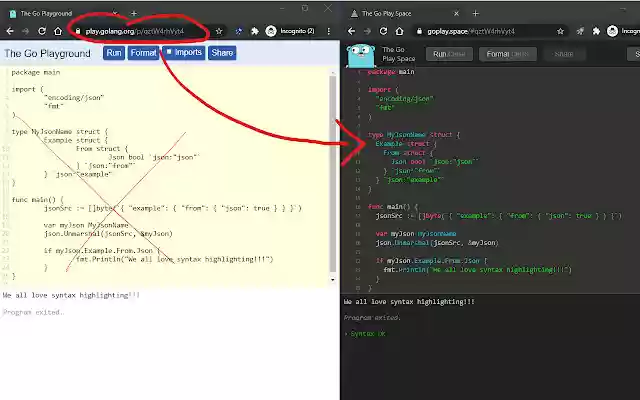
Task: Click the pinned extension icon beside the left star
Action: click(239, 31)
